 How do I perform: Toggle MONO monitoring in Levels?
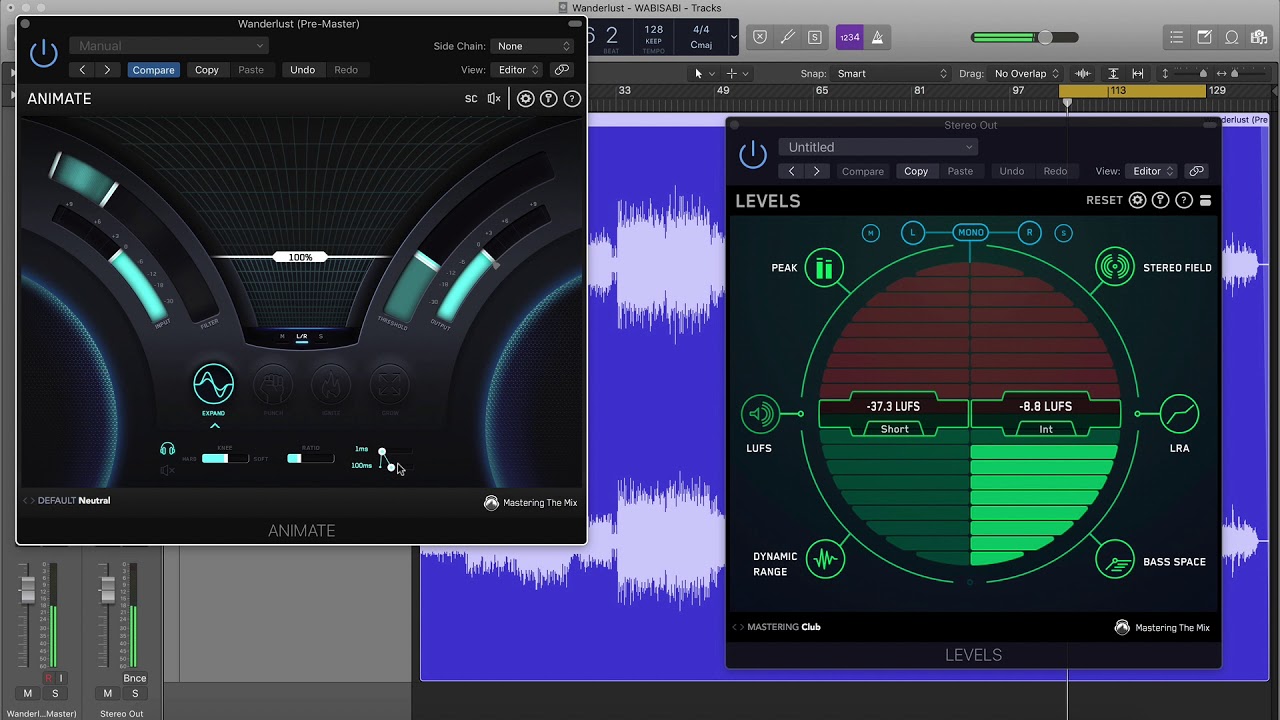971,232
